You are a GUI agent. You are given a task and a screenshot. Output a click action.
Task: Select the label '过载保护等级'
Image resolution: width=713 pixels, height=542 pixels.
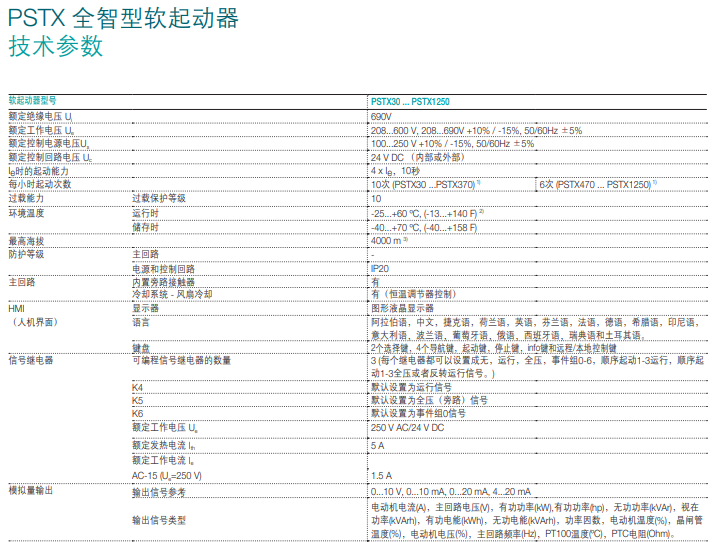159,198
